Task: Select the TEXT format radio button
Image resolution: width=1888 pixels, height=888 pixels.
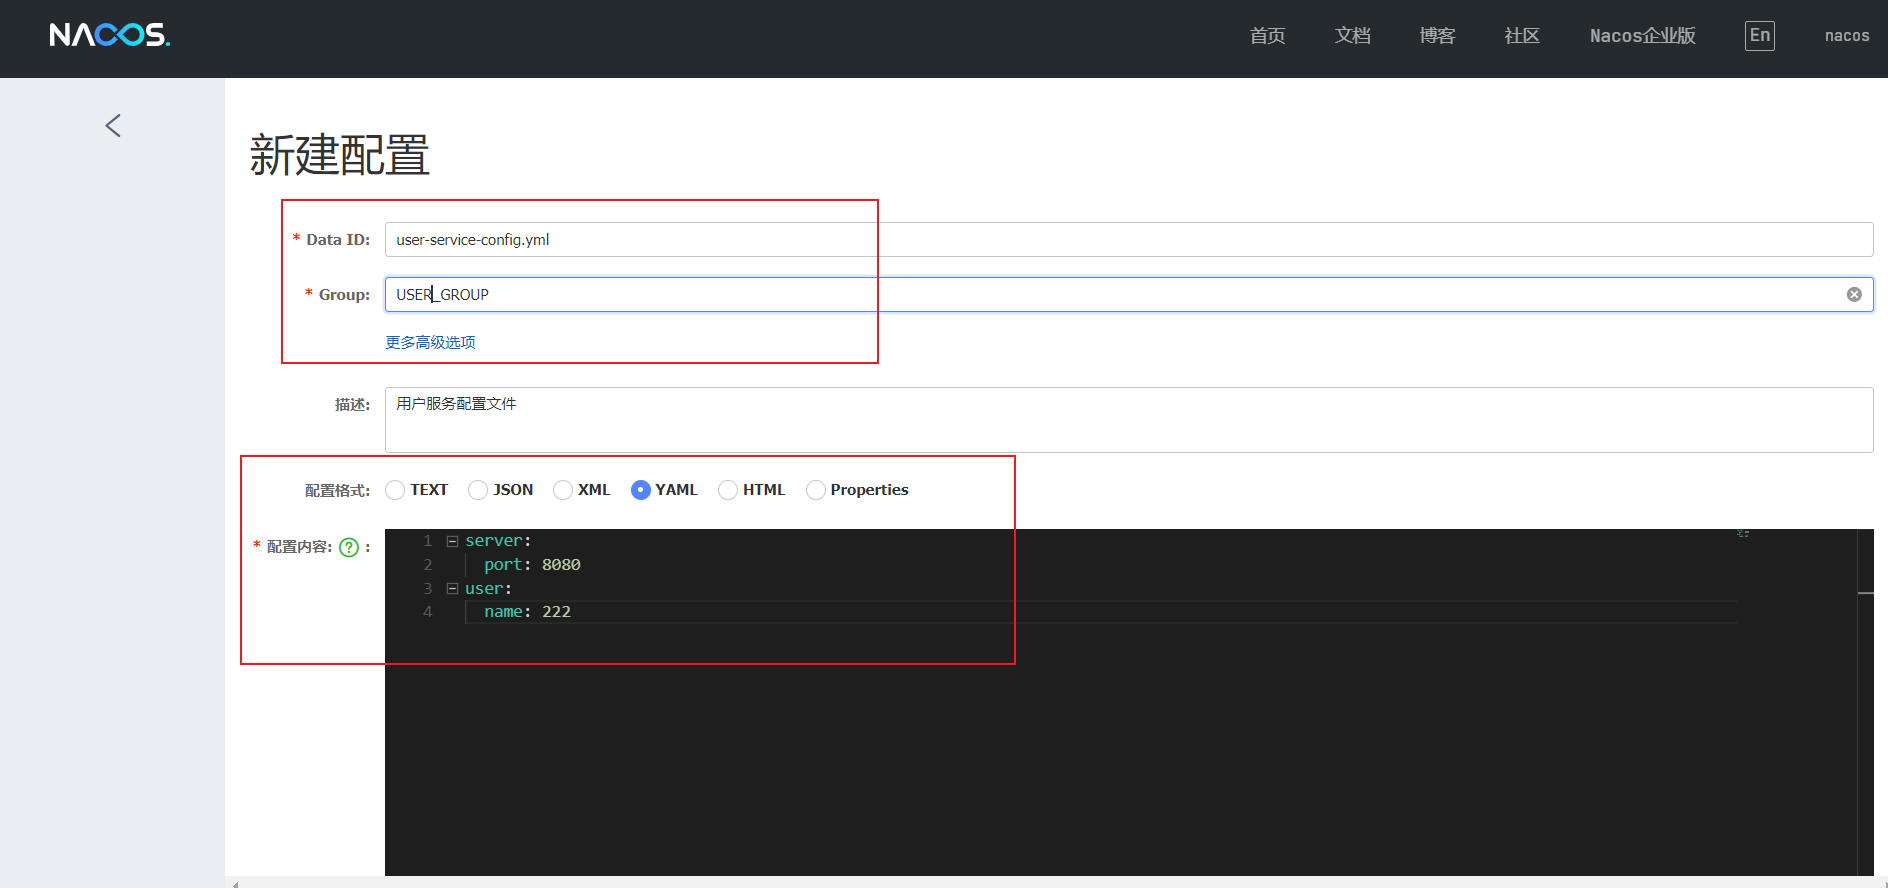Action: tap(395, 490)
